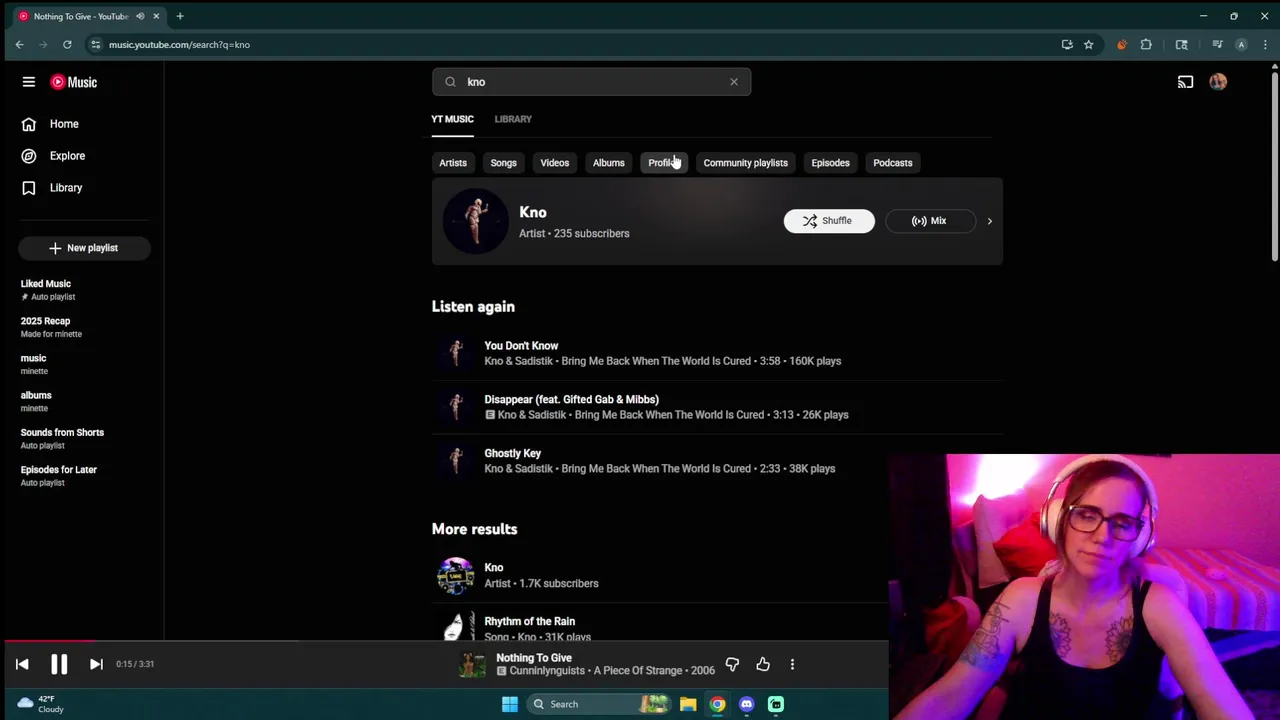Skip to next track

[96, 664]
